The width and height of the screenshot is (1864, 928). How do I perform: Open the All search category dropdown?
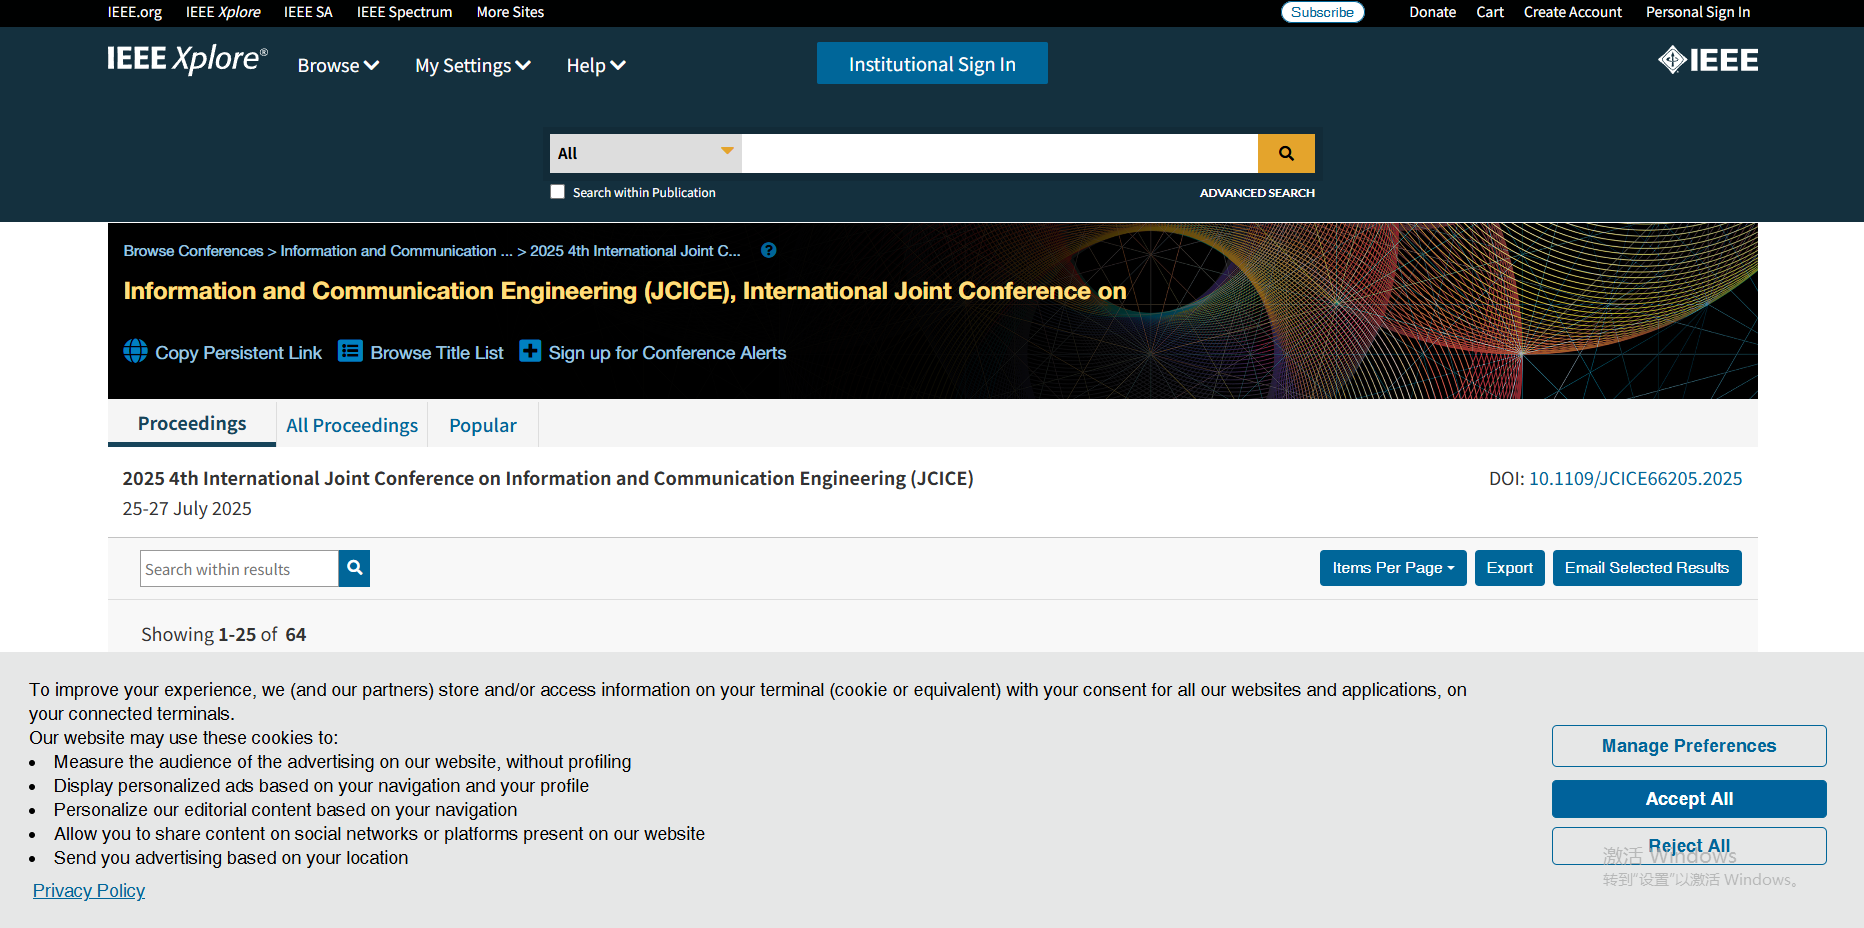pyautogui.click(x=645, y=153)
